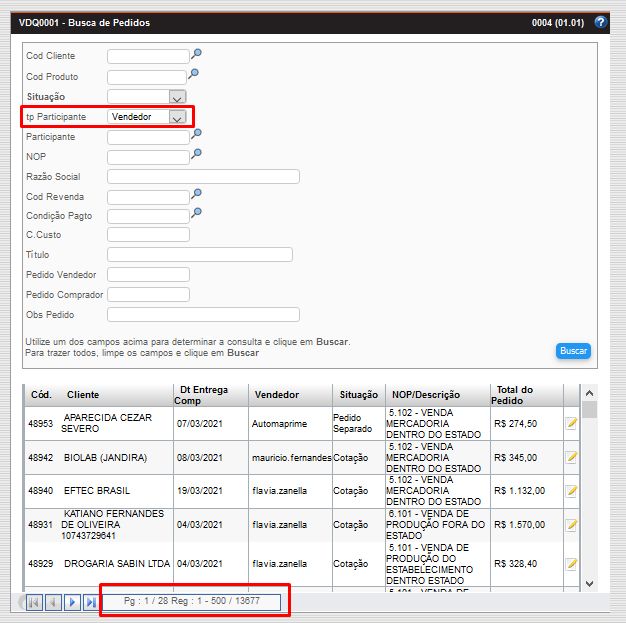Screen dimensions: 626x623
Task: Sort by the Cliente column header
Action: coord(83,395)
